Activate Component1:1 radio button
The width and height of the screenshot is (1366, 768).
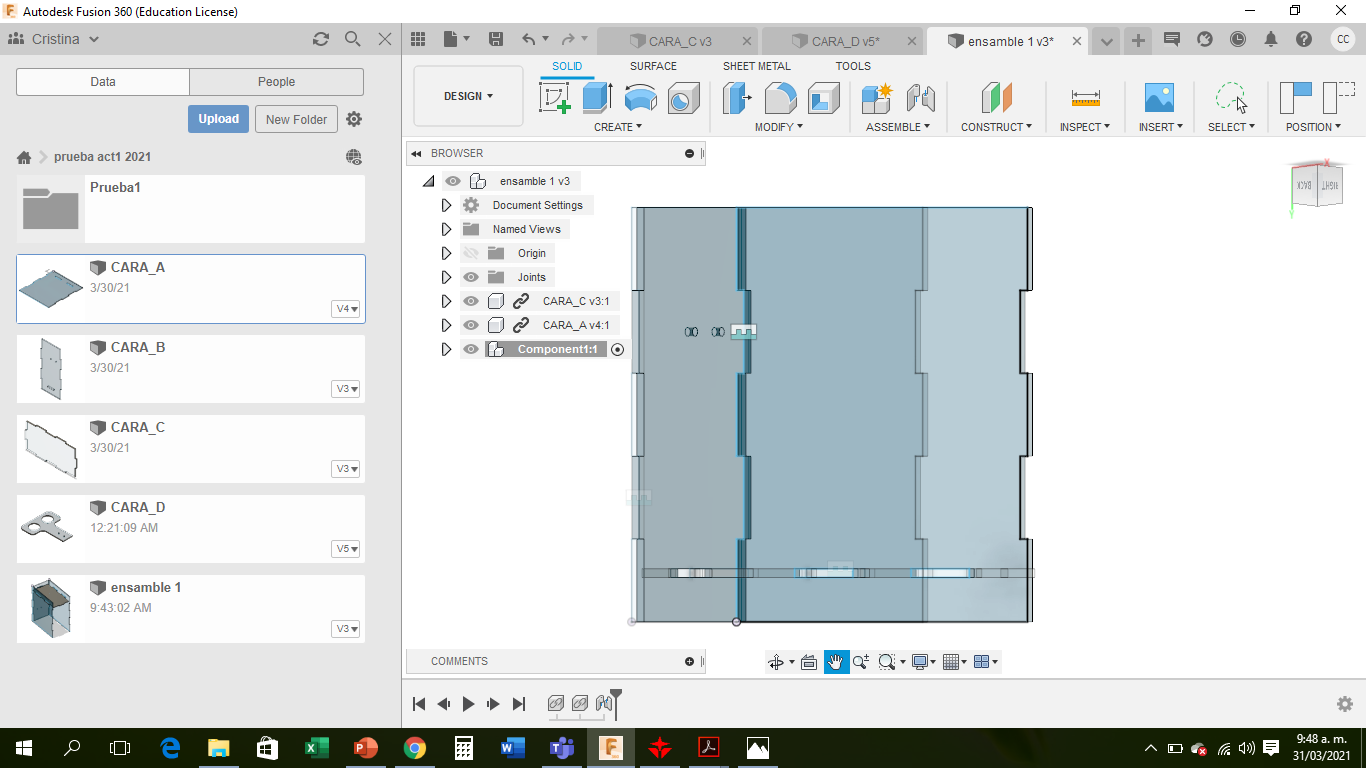pos(617,349)
